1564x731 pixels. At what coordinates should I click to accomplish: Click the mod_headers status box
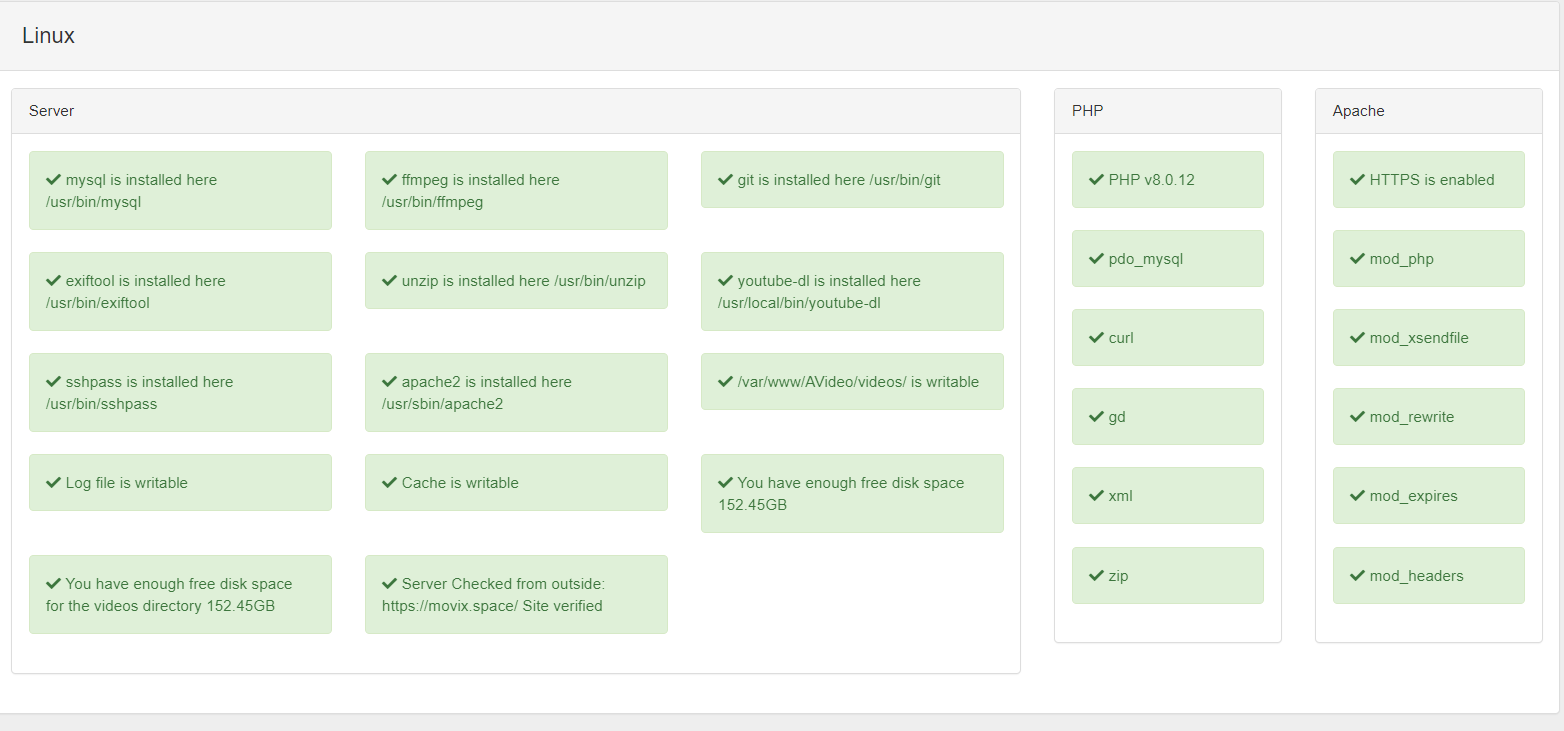click(1428, 575)
